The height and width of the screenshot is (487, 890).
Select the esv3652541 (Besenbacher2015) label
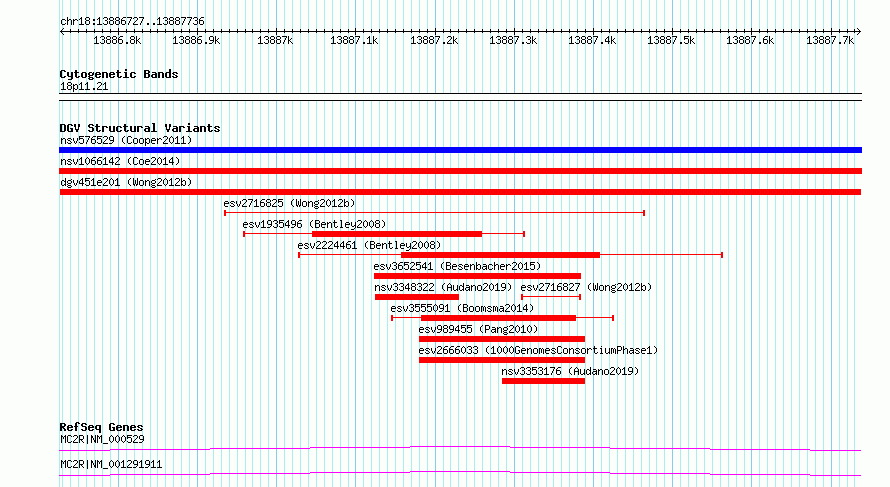pos(457,266)
